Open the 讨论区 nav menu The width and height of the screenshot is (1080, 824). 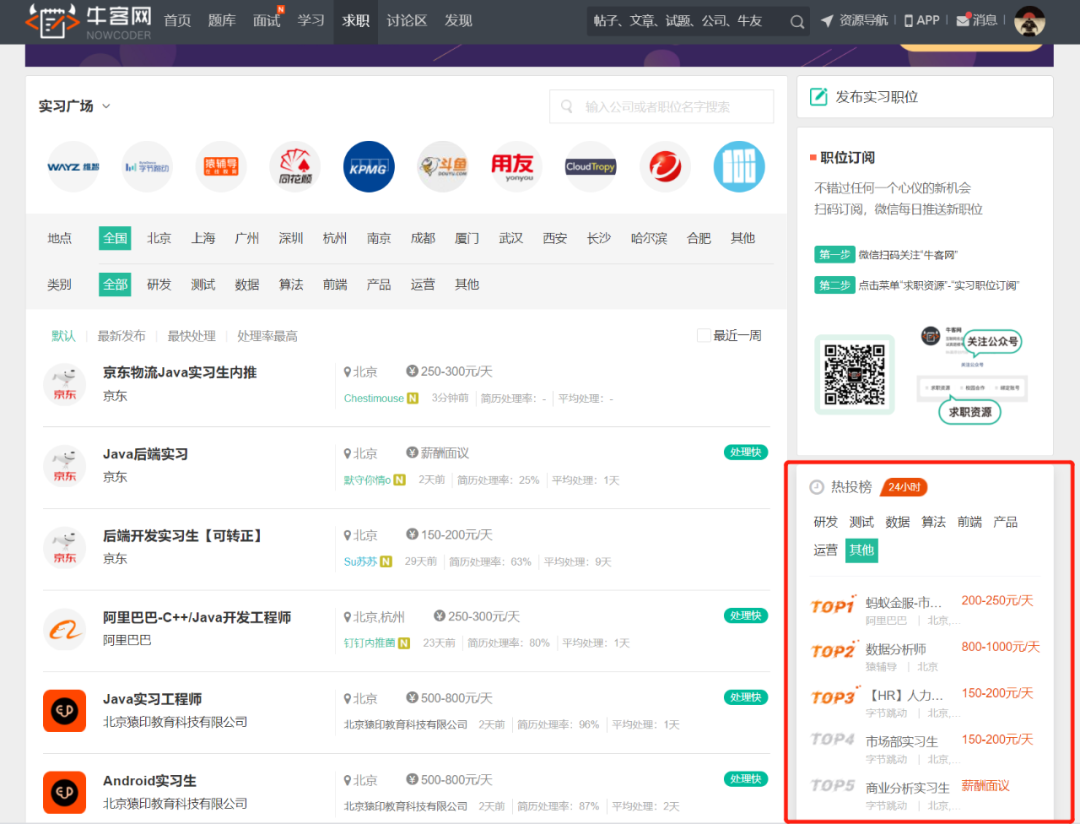(406, 21)
